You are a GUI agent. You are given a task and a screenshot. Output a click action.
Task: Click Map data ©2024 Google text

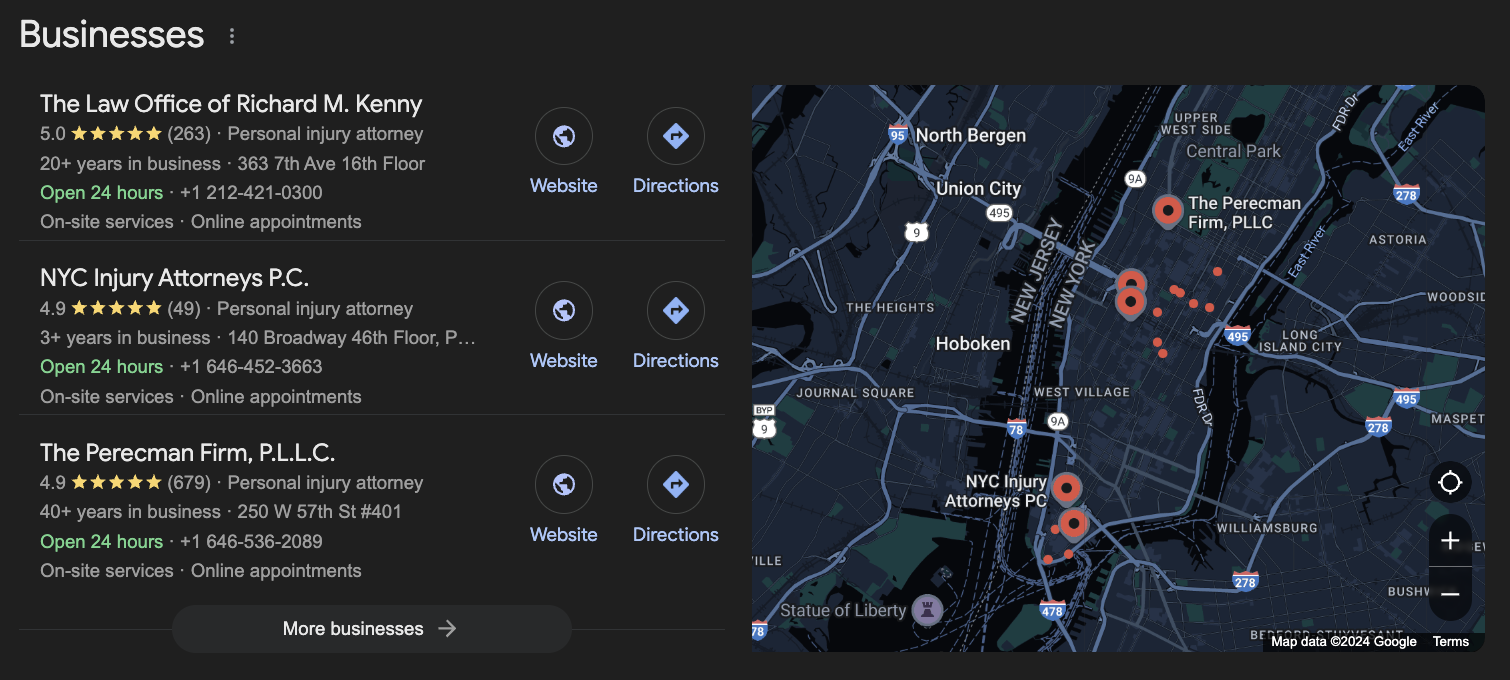(x=1344, y=642)
